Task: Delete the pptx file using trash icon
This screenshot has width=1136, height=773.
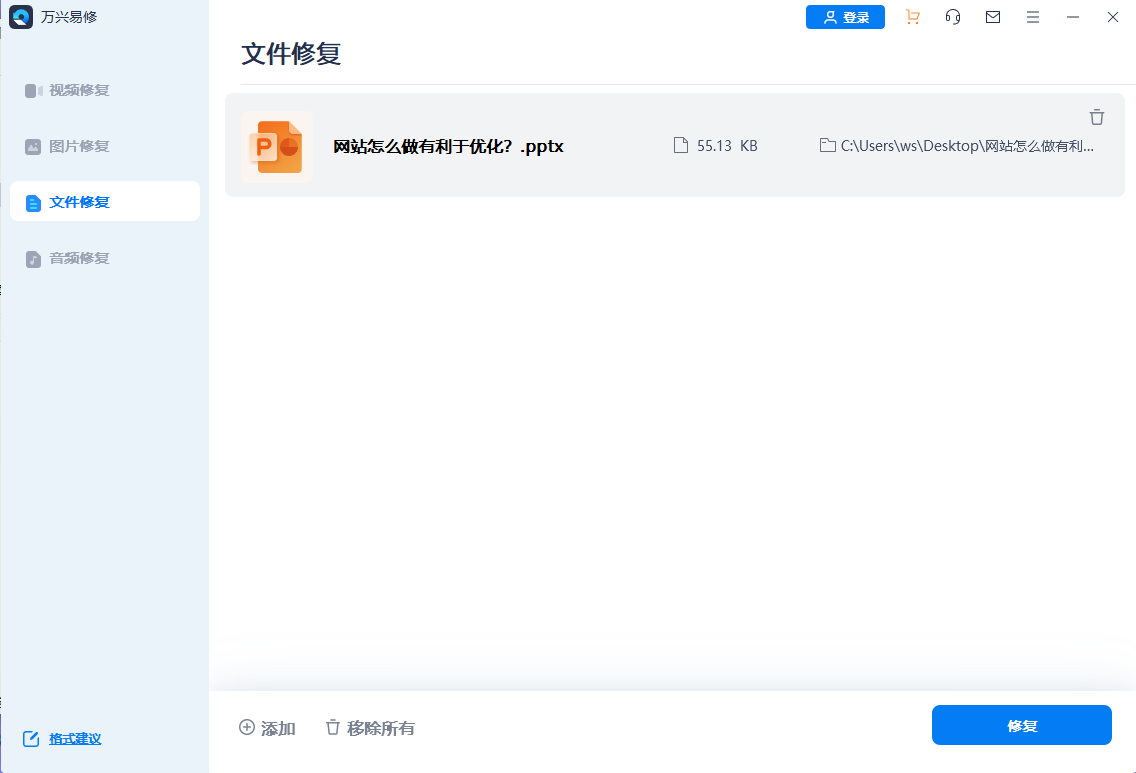Action: click(x=1097, y=117)
